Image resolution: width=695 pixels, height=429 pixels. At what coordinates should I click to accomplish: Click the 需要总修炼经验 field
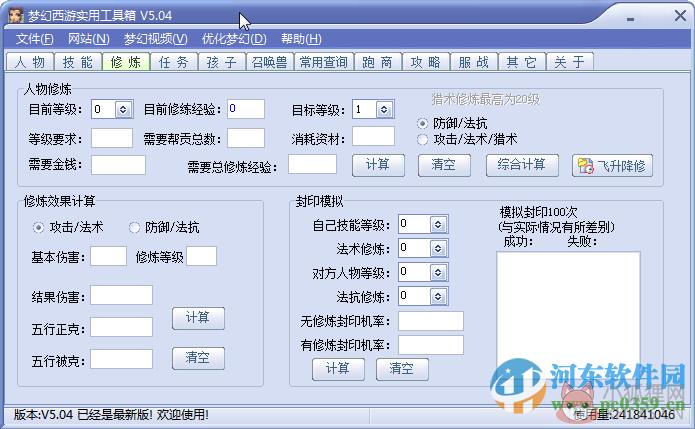(x=312, y=164)
